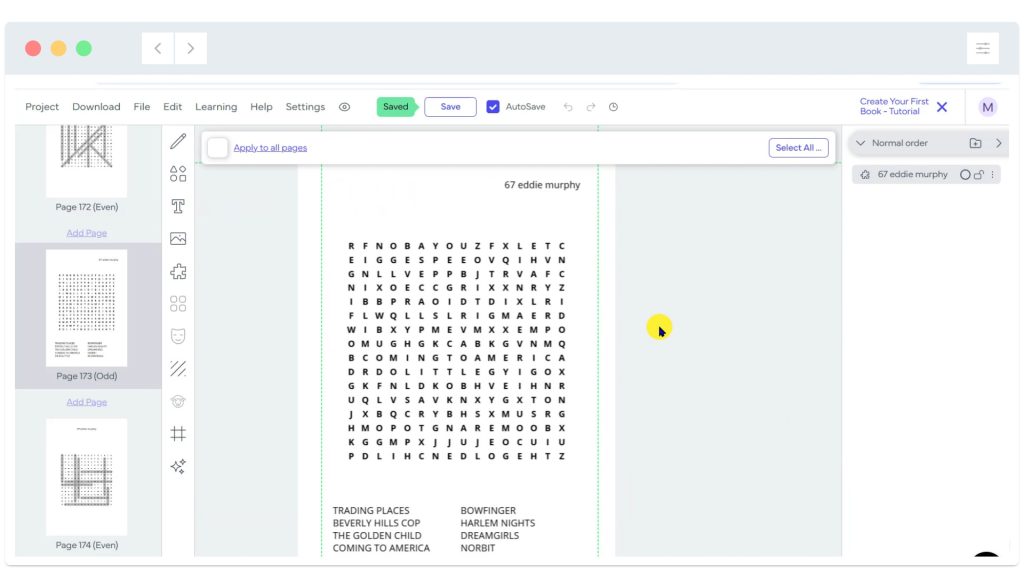1024x587 pixels.
Task: Open the Edit menu
Action: pos(172,107)
